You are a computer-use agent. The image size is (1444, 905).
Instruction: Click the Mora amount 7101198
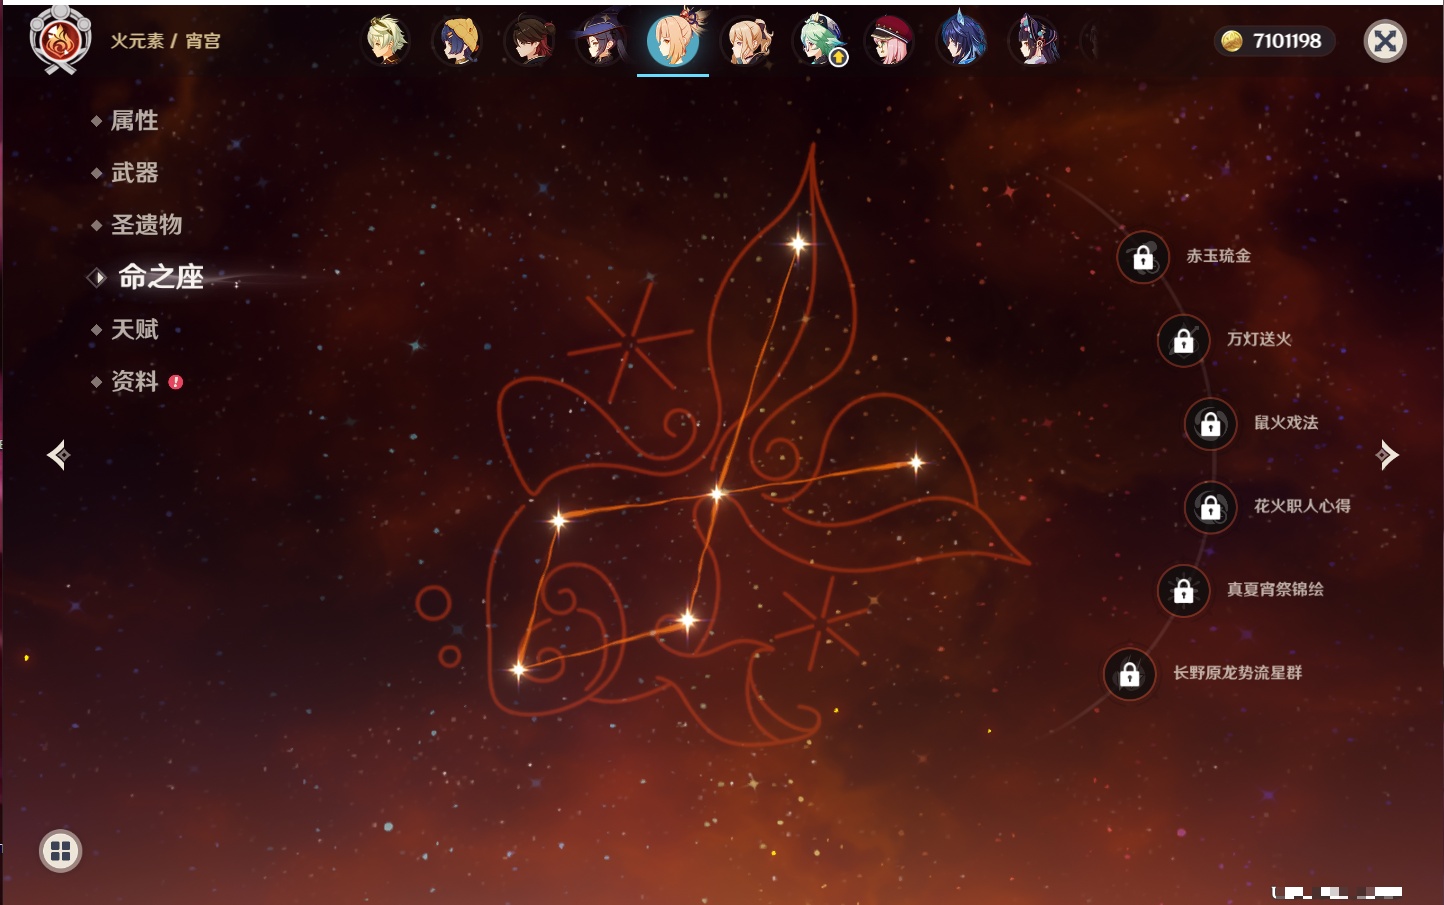point(1287,41)
